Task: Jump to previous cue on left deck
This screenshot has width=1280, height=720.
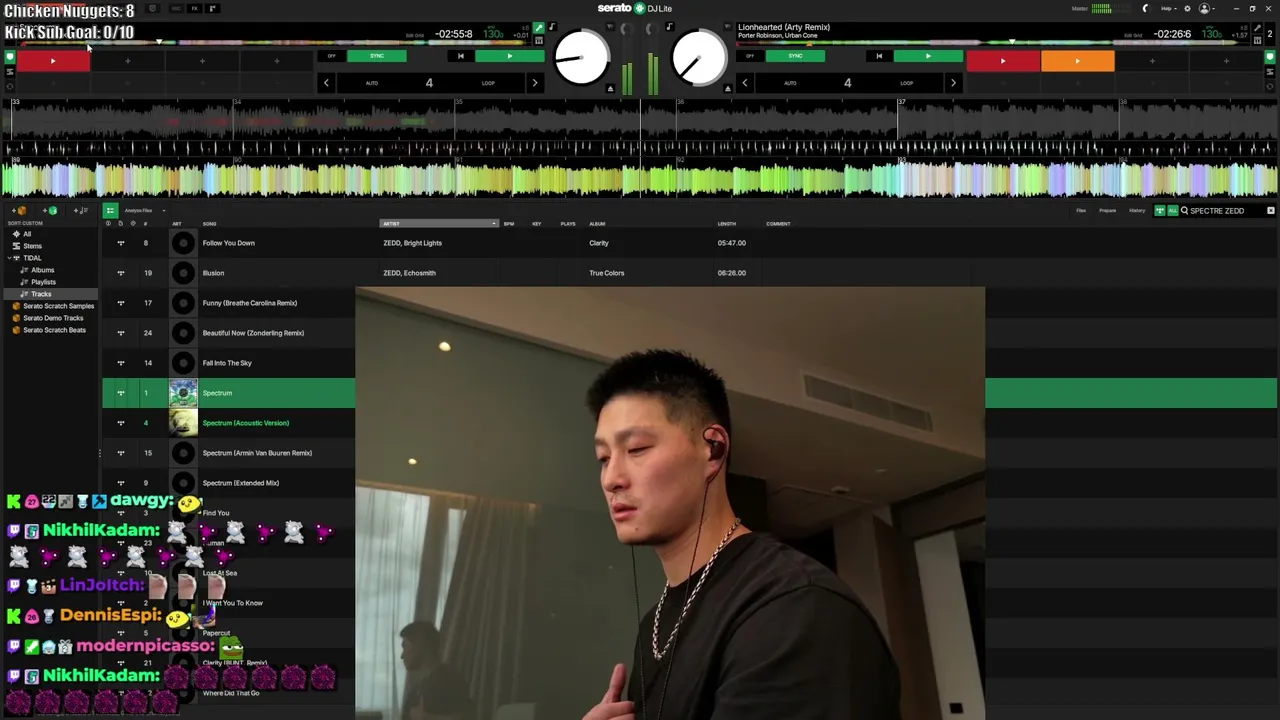Action: (460, 56)
